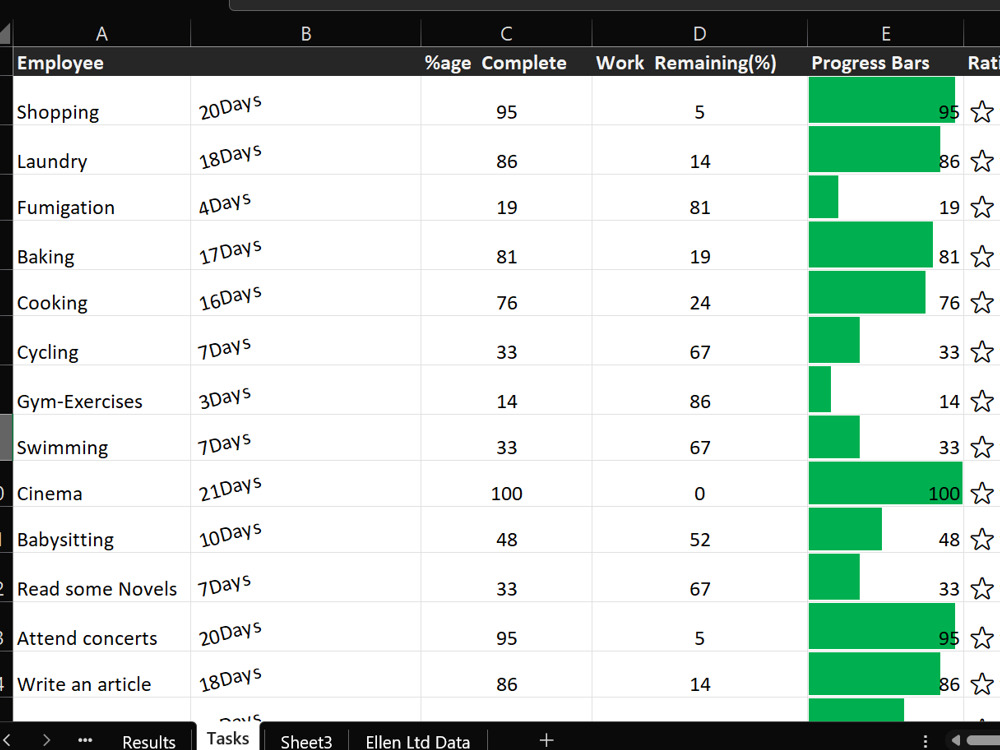This screenshot has height=750, width=1000.
Task: Click the 10Days cell for Babysitting
Action: tap(305, 529)
